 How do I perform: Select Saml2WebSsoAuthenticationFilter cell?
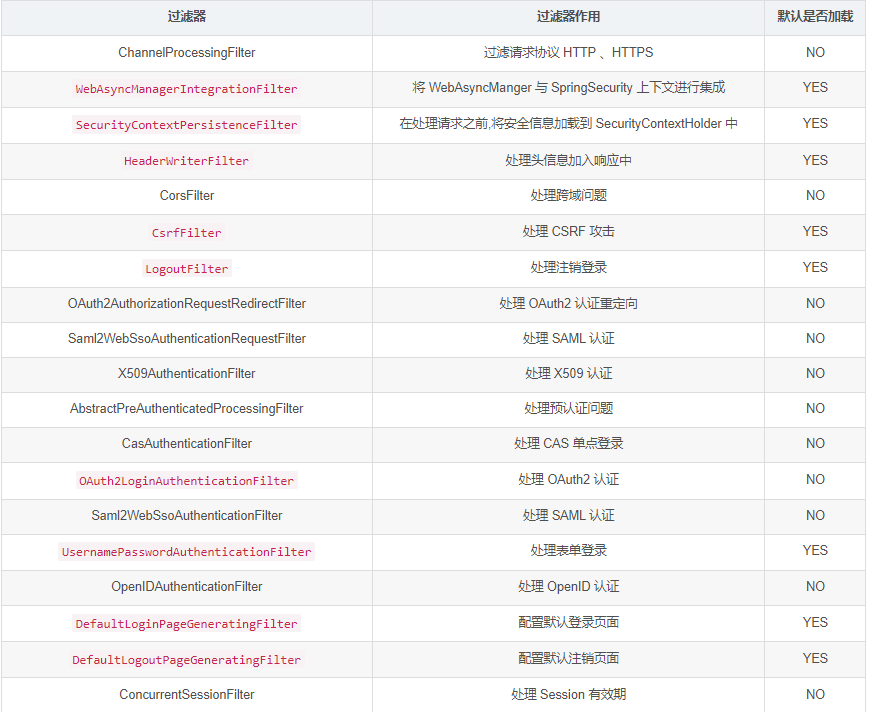(x=186, y=516)
